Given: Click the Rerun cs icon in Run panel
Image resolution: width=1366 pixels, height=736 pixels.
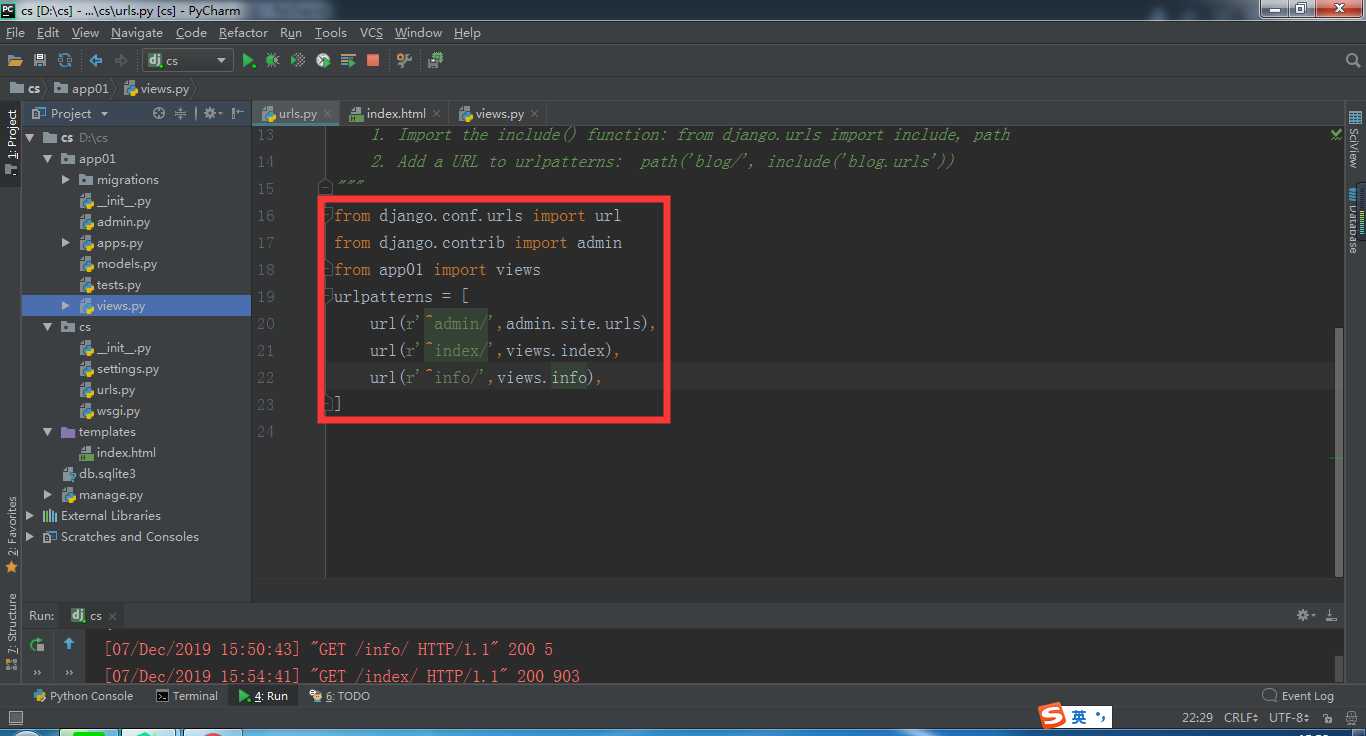Looking at the screenshot, I should click(x=37, y=645).
